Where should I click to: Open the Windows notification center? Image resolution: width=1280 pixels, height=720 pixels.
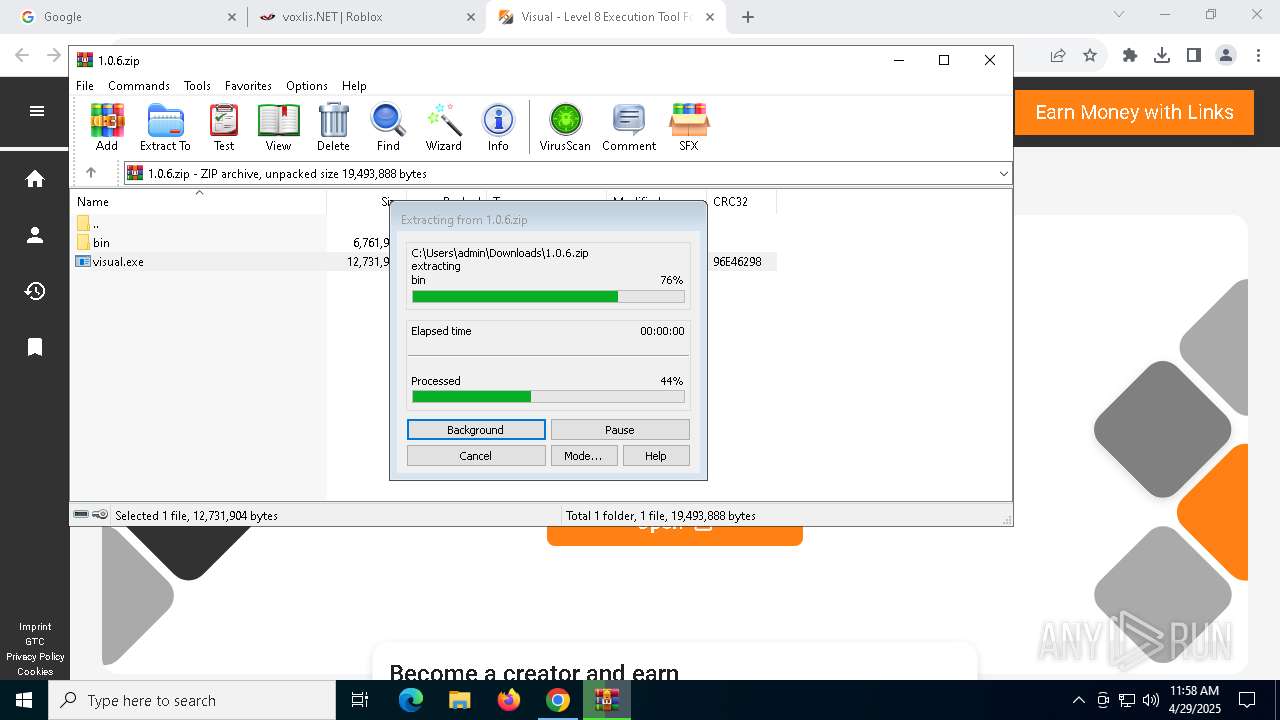[x=1247, y=700]
